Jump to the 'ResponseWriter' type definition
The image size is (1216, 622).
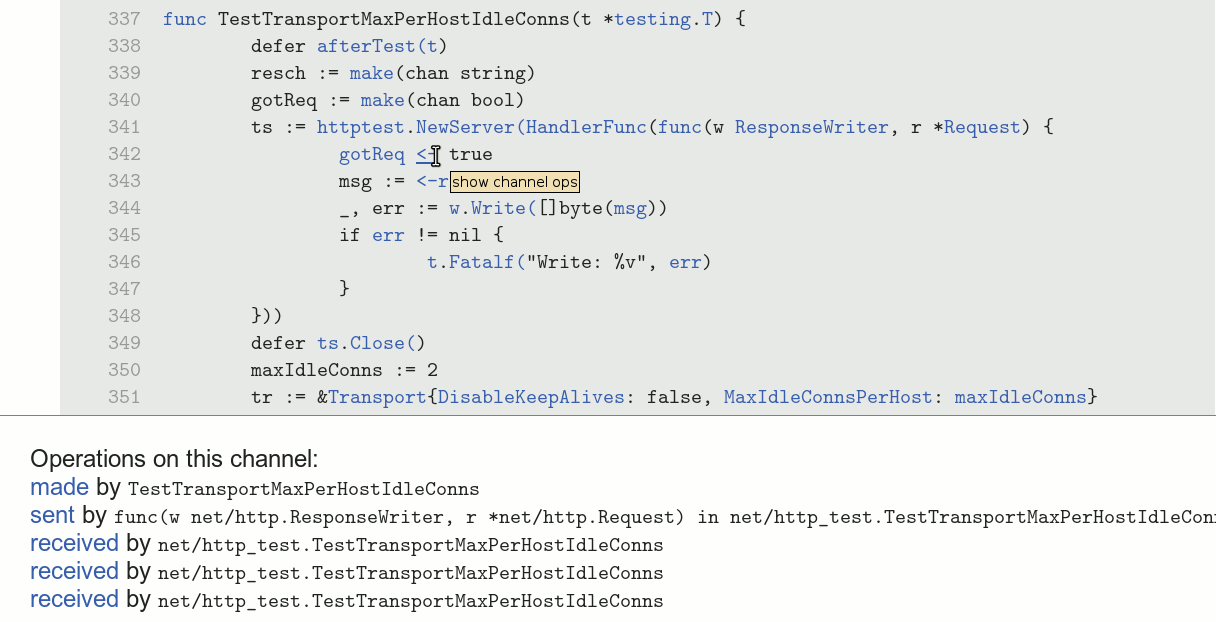pyautogui.click(x=811, y=127)
